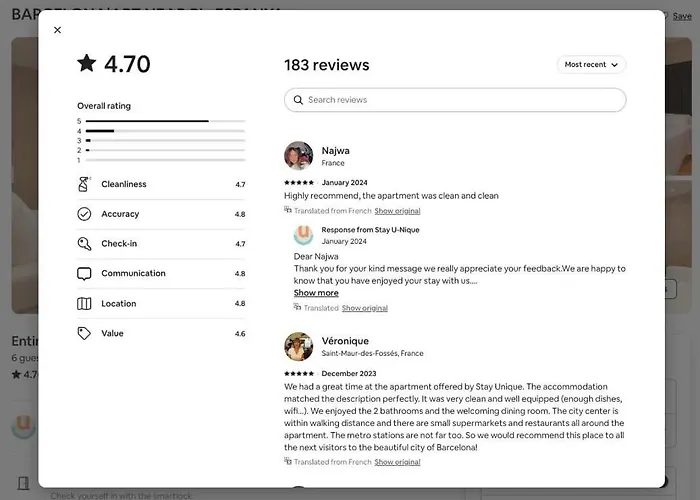This screenshot has height=500, width=700.
Task: Expand host response with Show more
Action: tap(316, 293)
